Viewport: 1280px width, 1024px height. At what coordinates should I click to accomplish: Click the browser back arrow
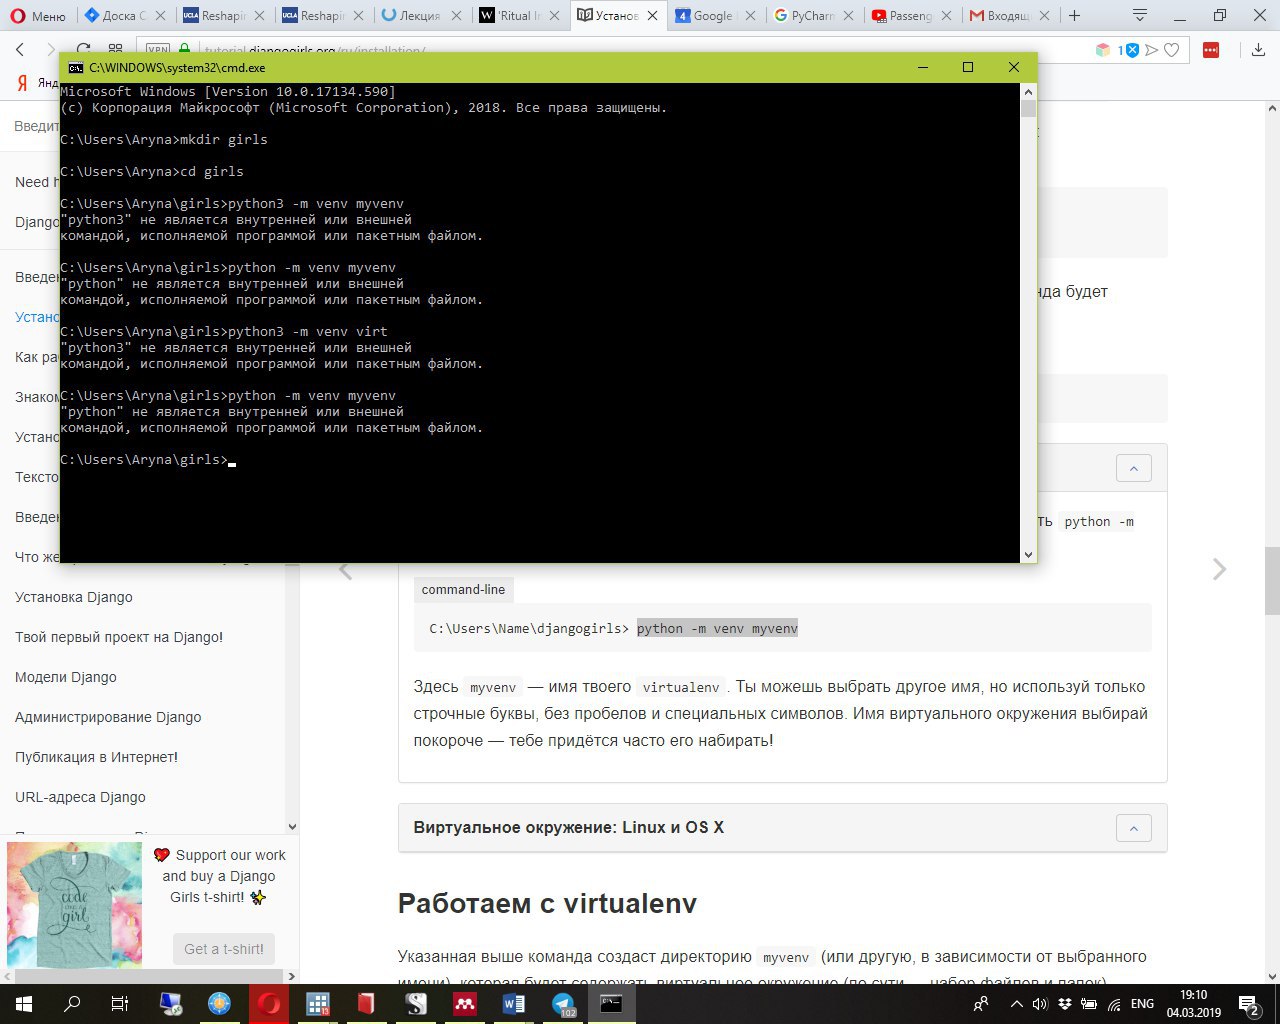pyautogui.click(x=20, y=49)
